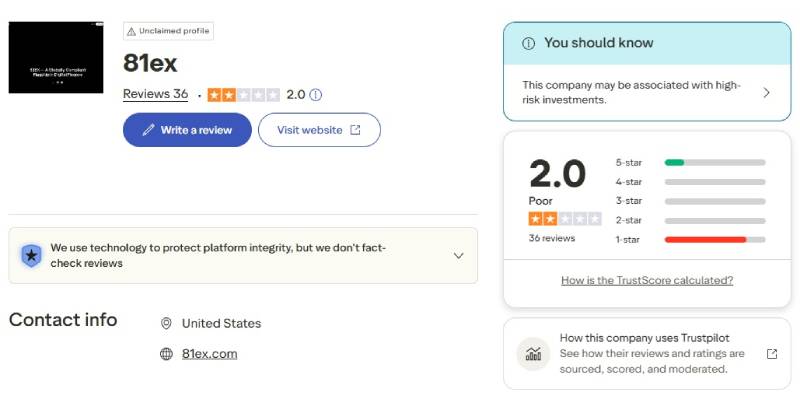Click the external link icon on Visit website

pos(355,130)
